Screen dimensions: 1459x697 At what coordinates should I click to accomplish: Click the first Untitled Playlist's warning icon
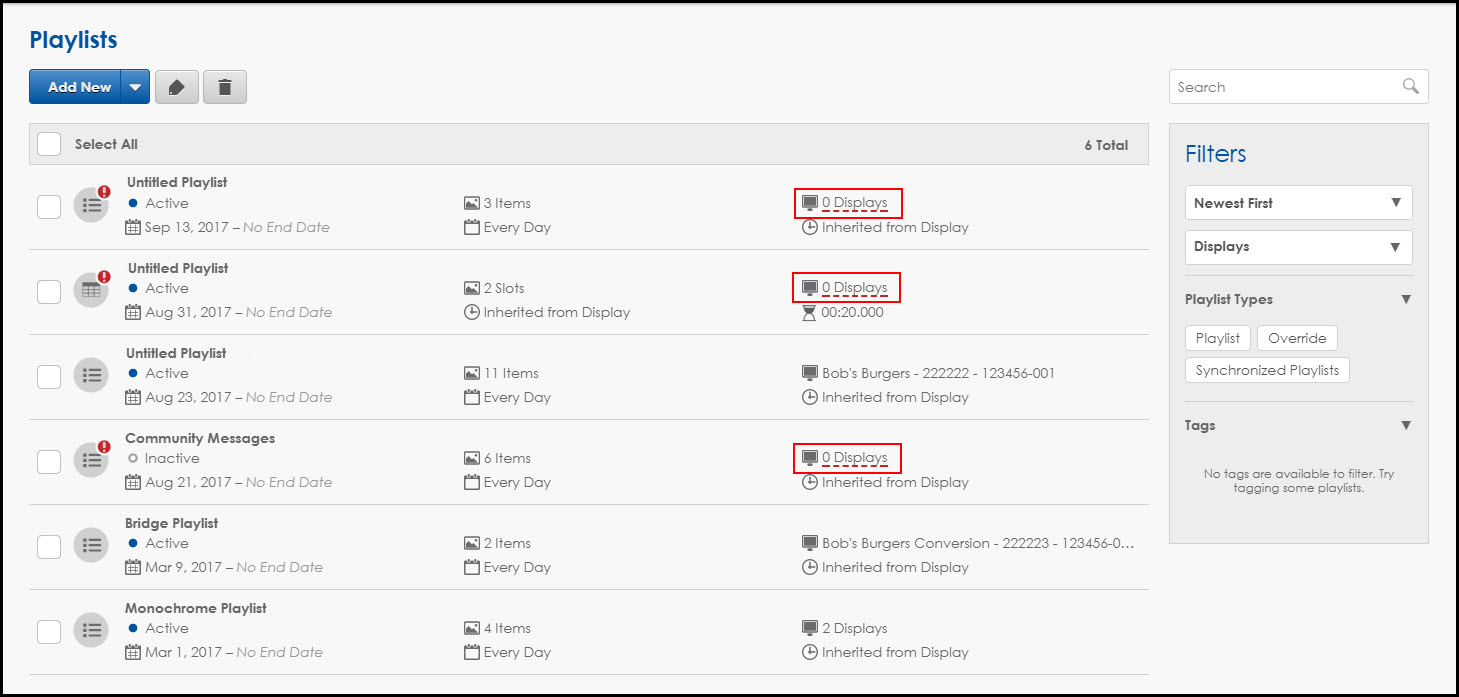click(104, 193)
